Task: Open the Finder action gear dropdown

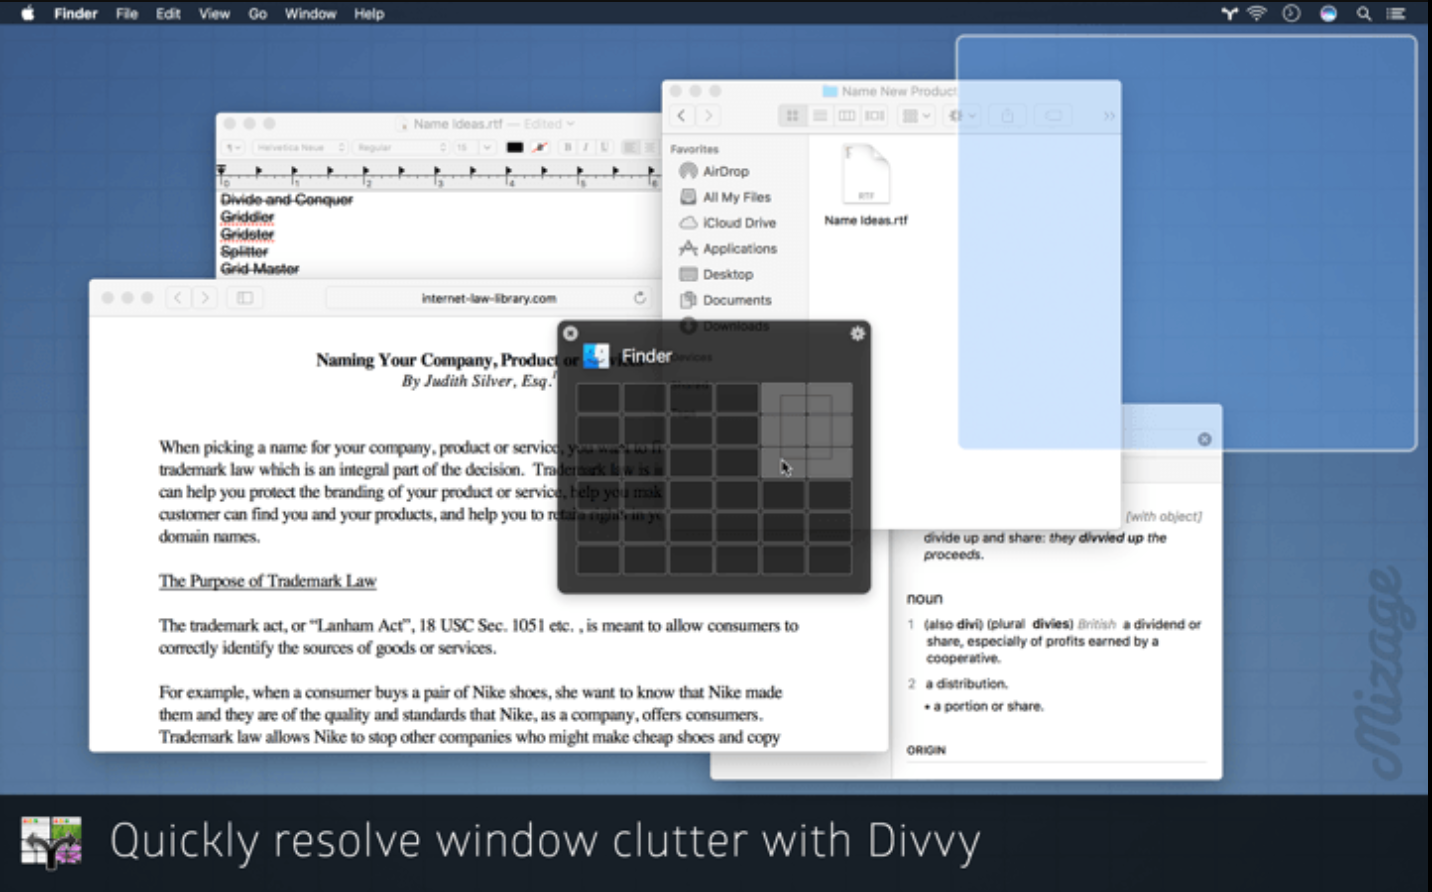Action: pyautogui.click(x=962, y=116)
